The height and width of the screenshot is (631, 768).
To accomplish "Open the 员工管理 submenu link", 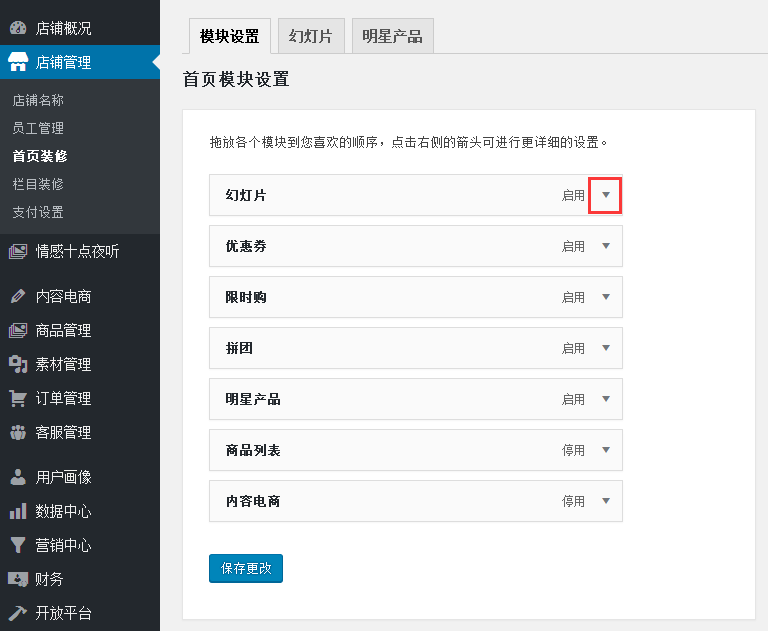I will pyautogui.click(x=38, y=128).
